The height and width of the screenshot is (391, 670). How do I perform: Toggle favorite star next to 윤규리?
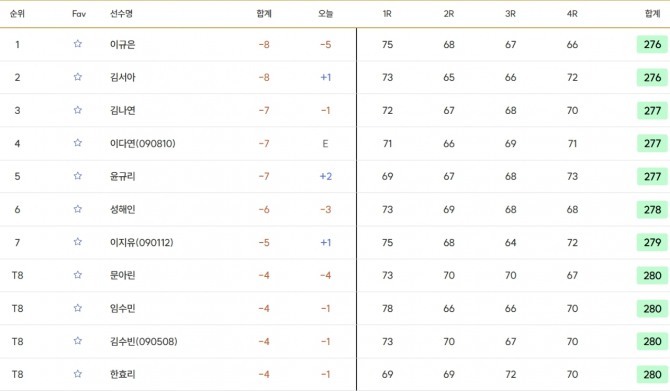click(77, 176)
